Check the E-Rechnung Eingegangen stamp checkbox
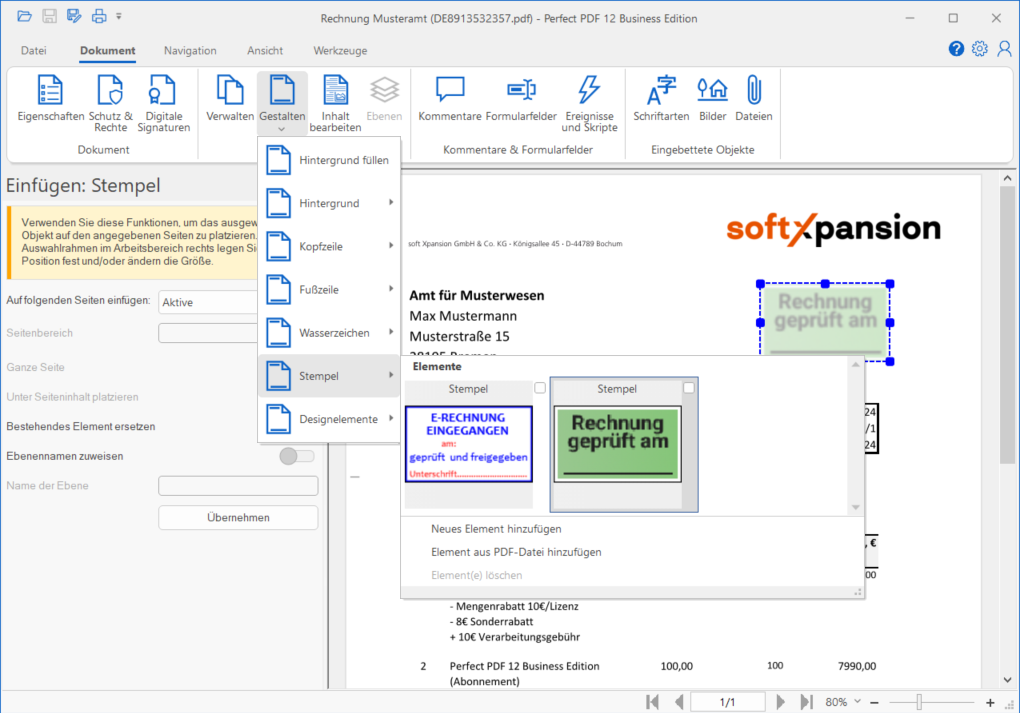This screenshot has height=713, width=1020. [x=540, y=388]
